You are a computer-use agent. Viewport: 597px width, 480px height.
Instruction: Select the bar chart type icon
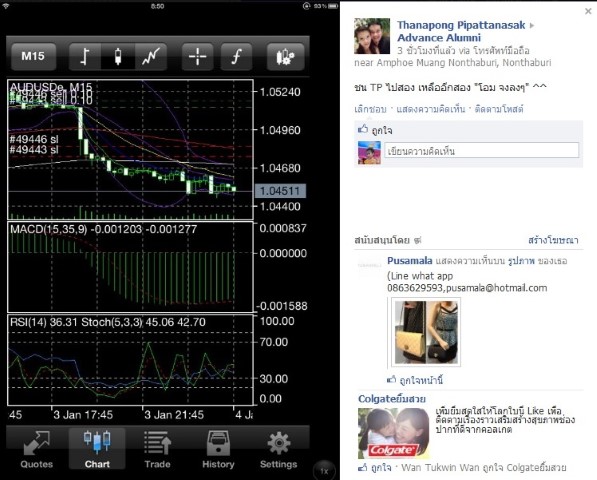(x=85, y=57)
